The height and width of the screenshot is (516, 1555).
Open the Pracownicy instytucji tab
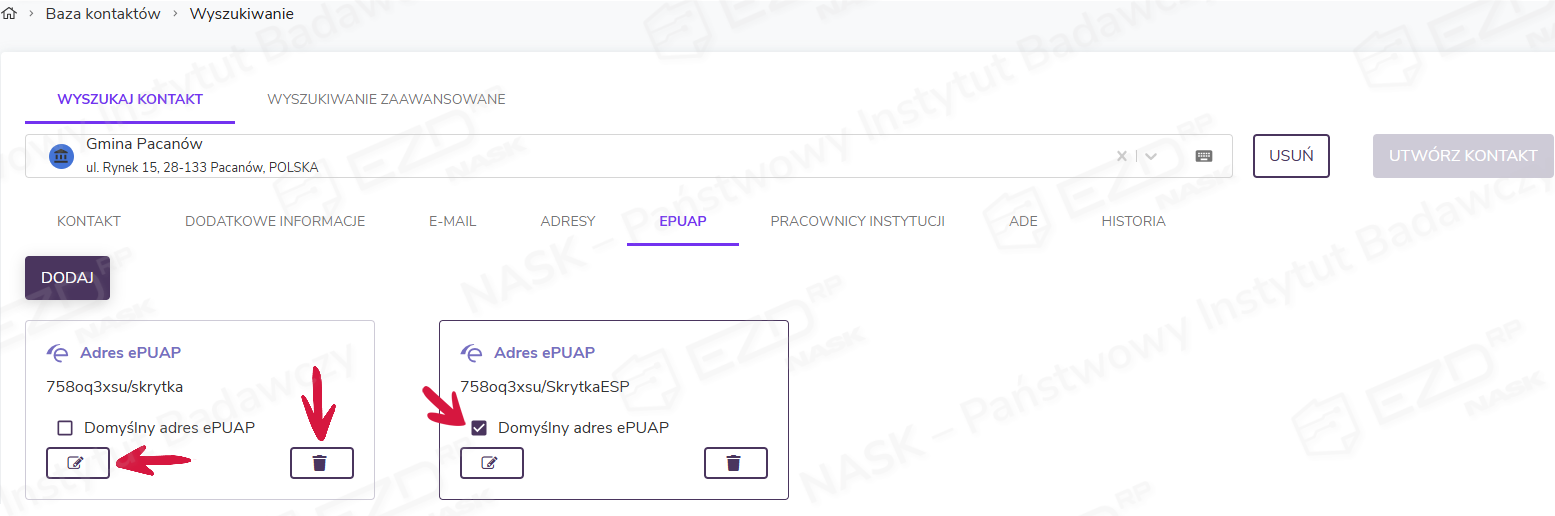[x=857, y=221]
